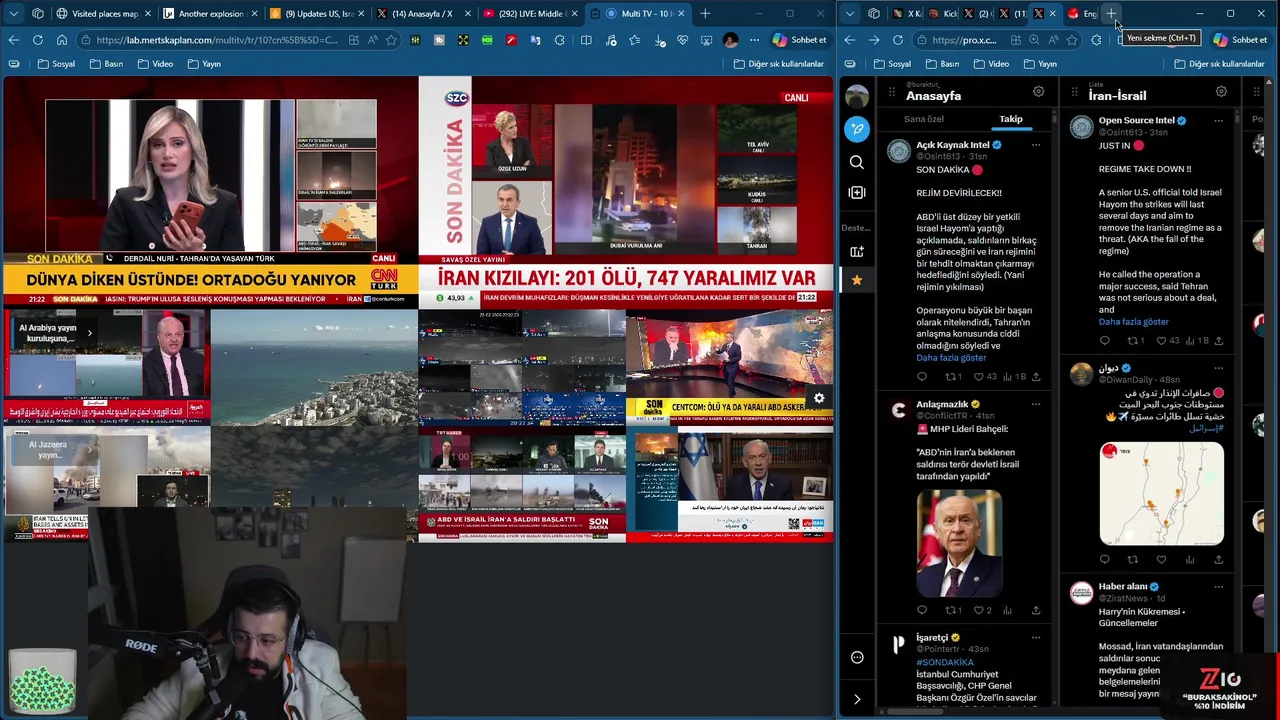Viewport: 1280px width, 720px height.
Task: Open Al Arabiya video tile
Action: tap(107, 366)
